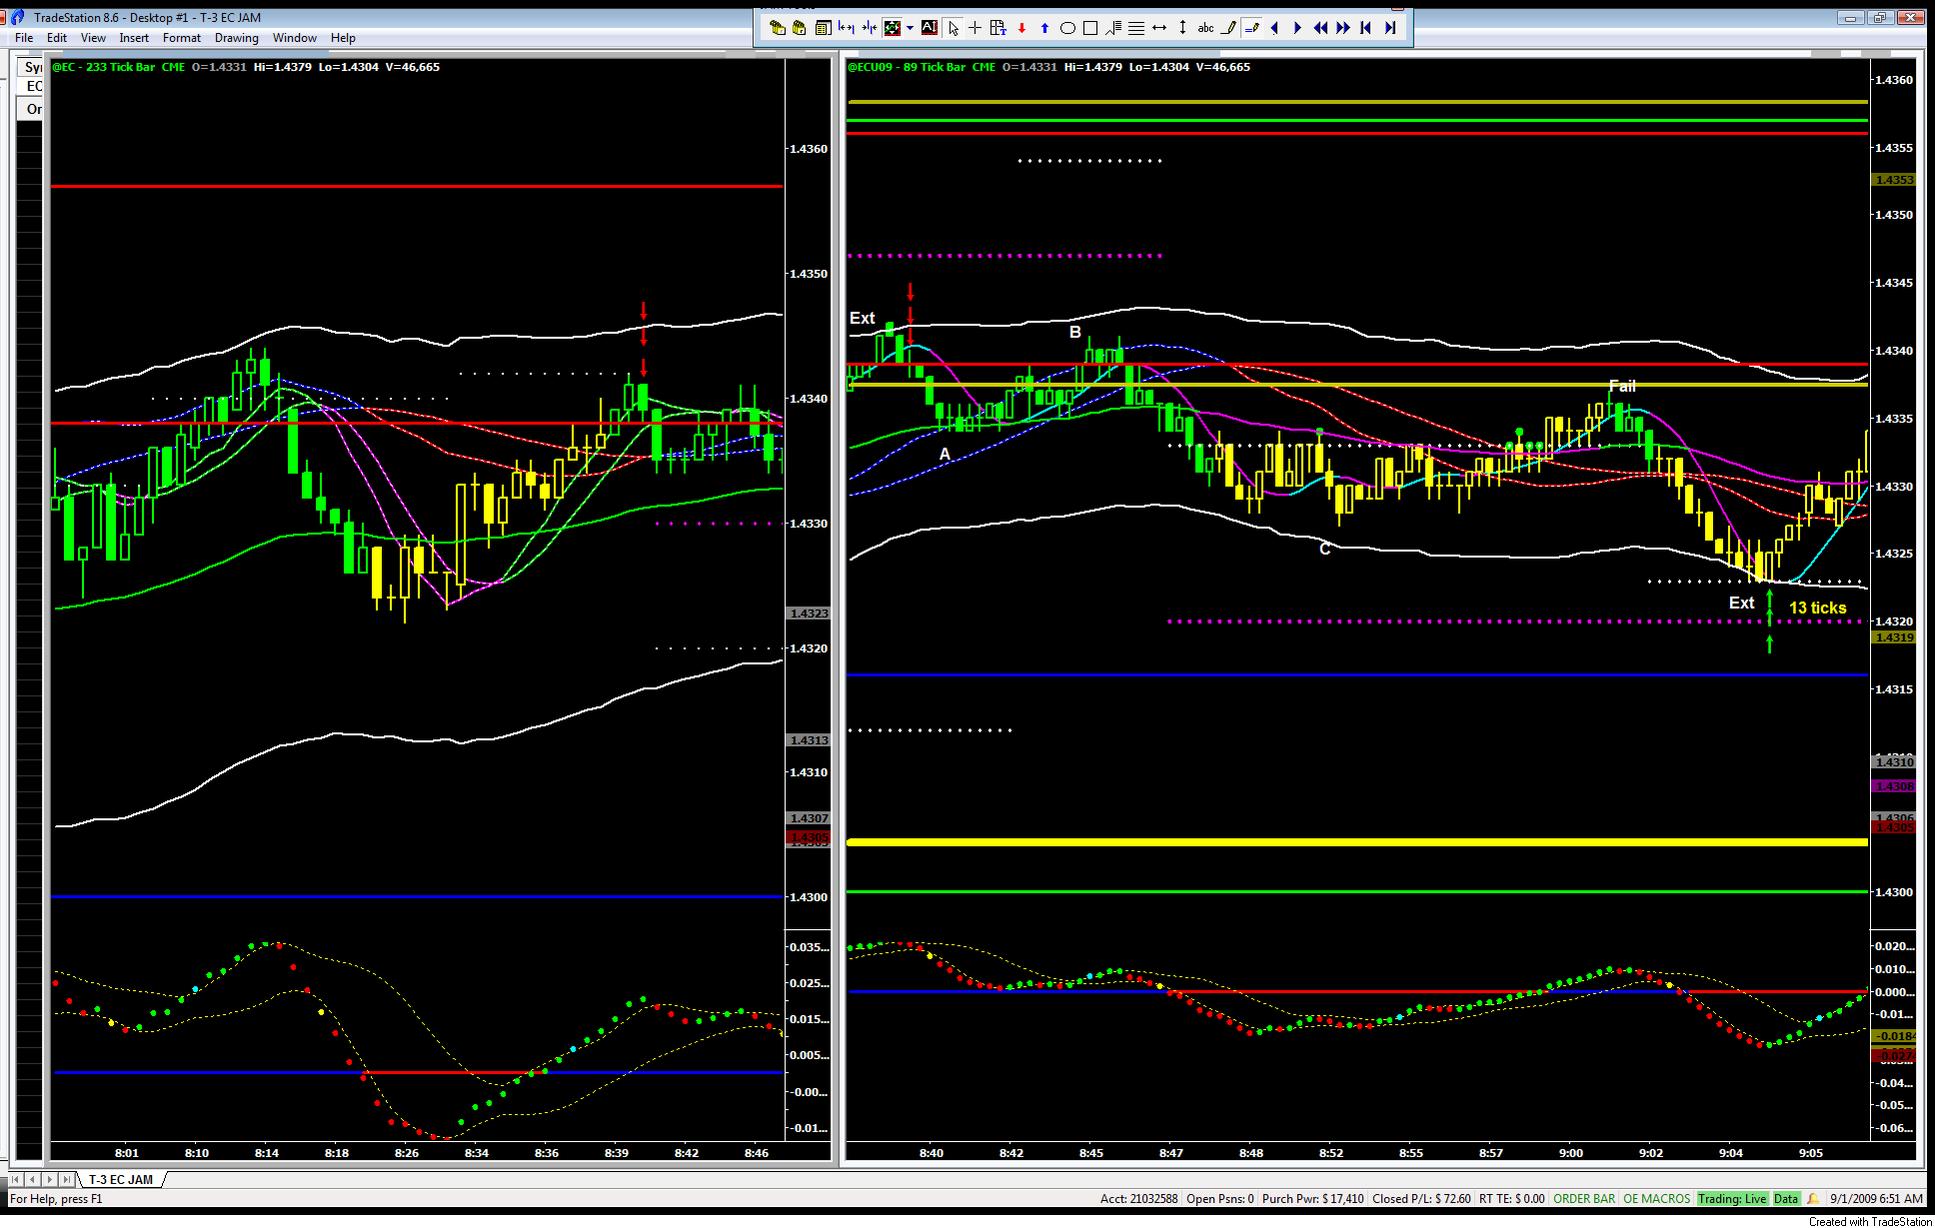This screenshot has height=1228, width=1935.
Task: Jump to first bar of the chart
Action: 1366,28
